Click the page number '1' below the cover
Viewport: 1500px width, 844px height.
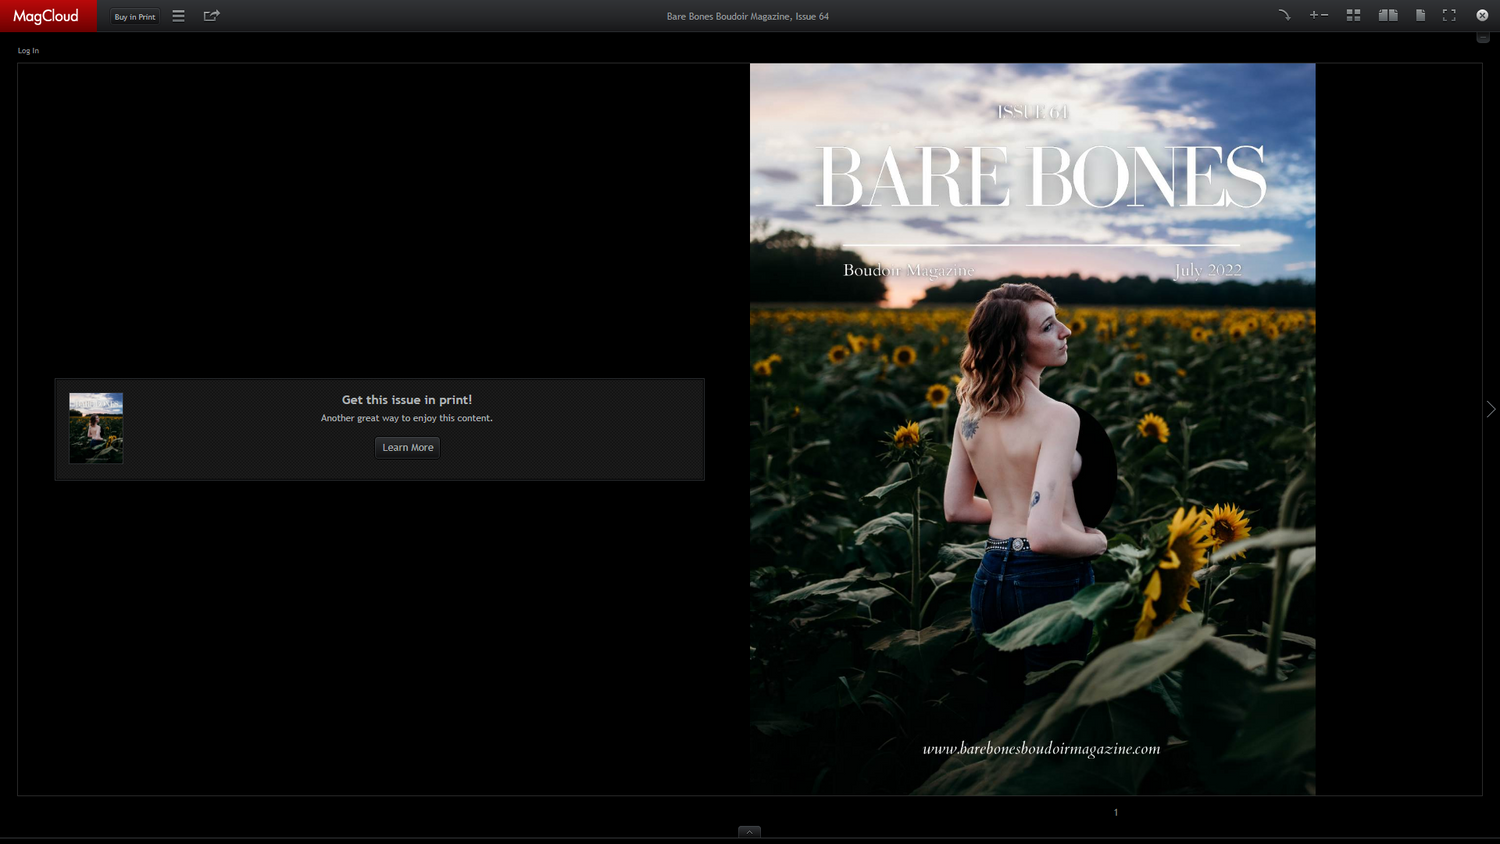[1116, 812]
